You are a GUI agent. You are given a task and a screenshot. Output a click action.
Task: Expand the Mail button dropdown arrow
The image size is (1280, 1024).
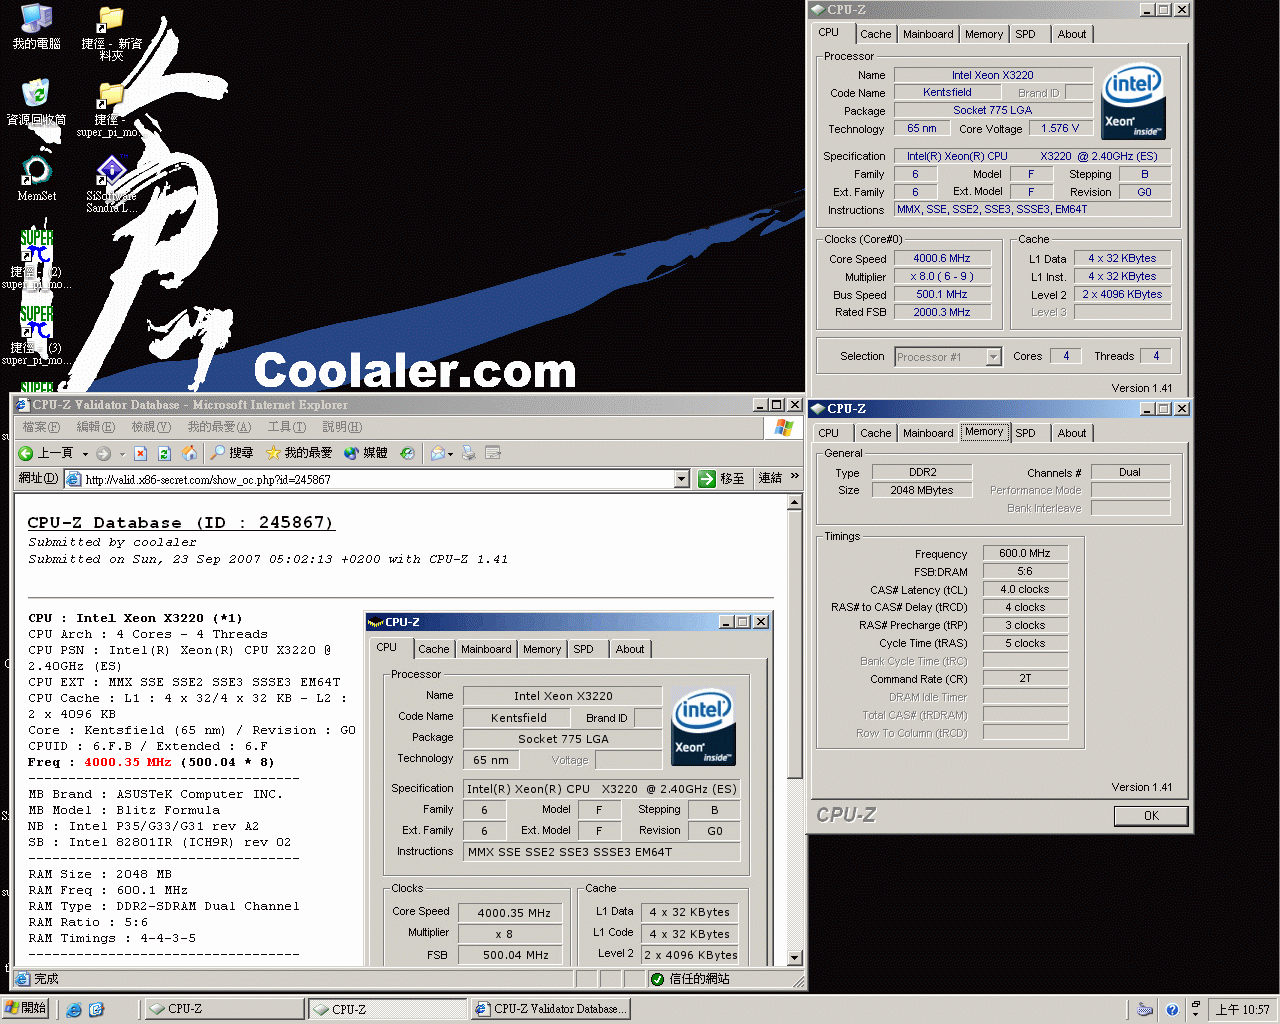pyautogui.click(x=451, y=454)
